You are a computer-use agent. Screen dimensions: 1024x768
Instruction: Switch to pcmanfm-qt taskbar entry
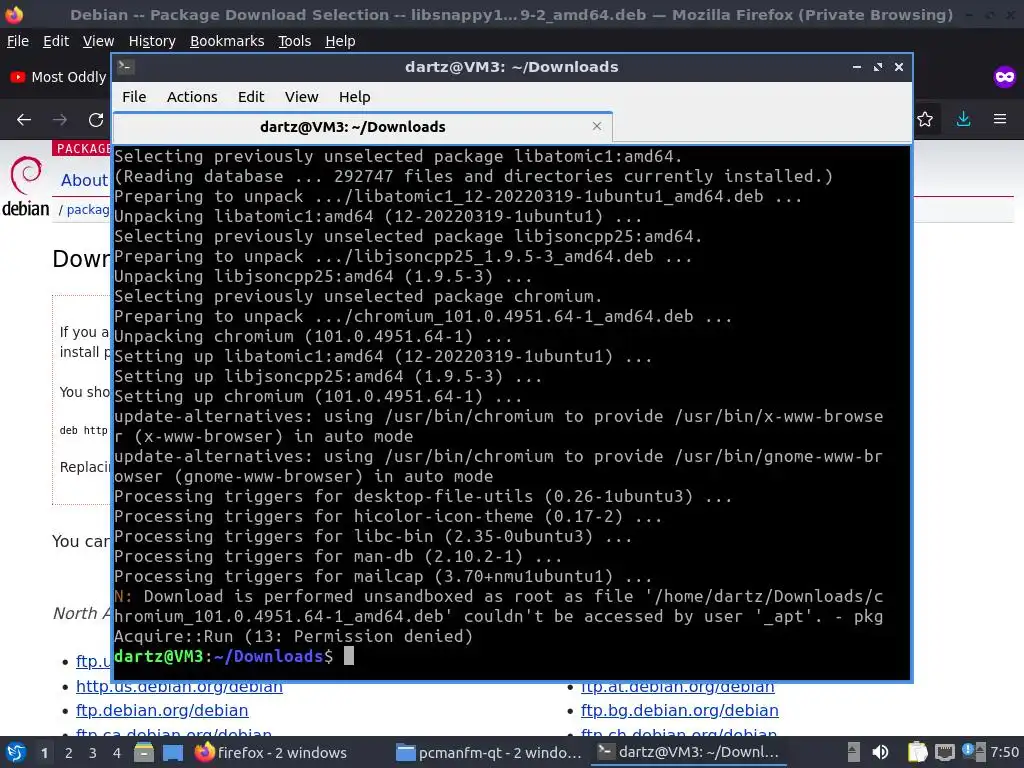pos(488,752)
